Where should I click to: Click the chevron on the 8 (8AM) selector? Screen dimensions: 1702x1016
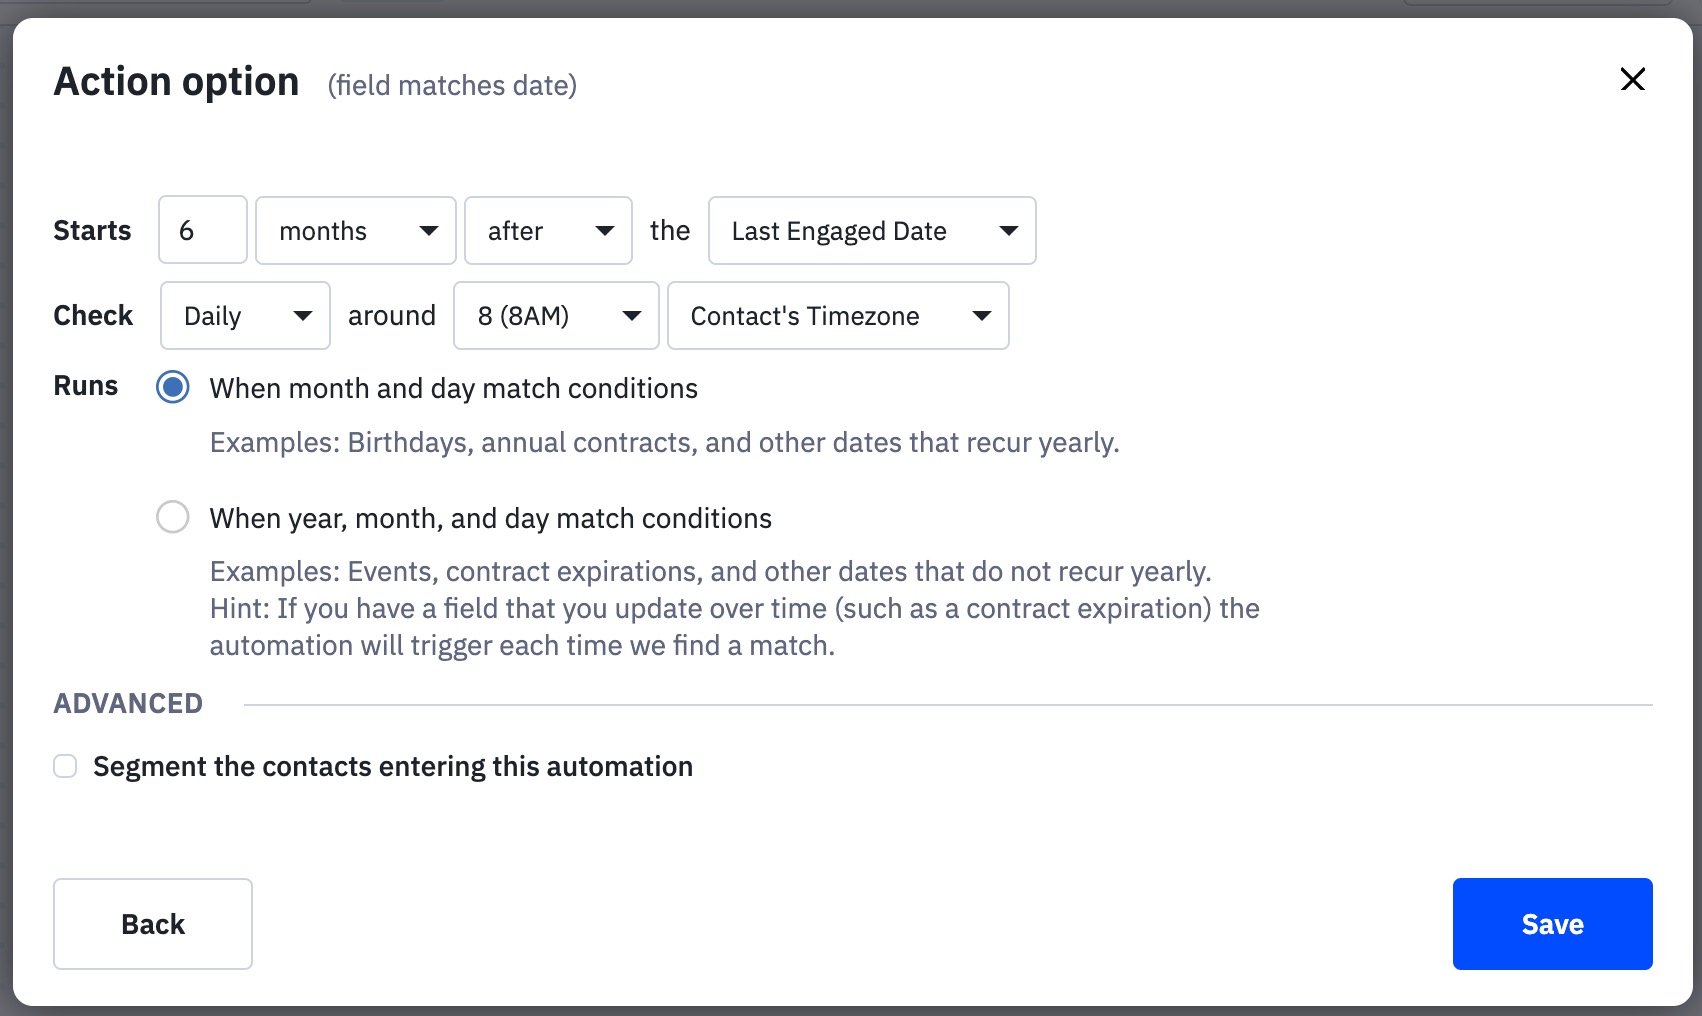pos(631,316)
